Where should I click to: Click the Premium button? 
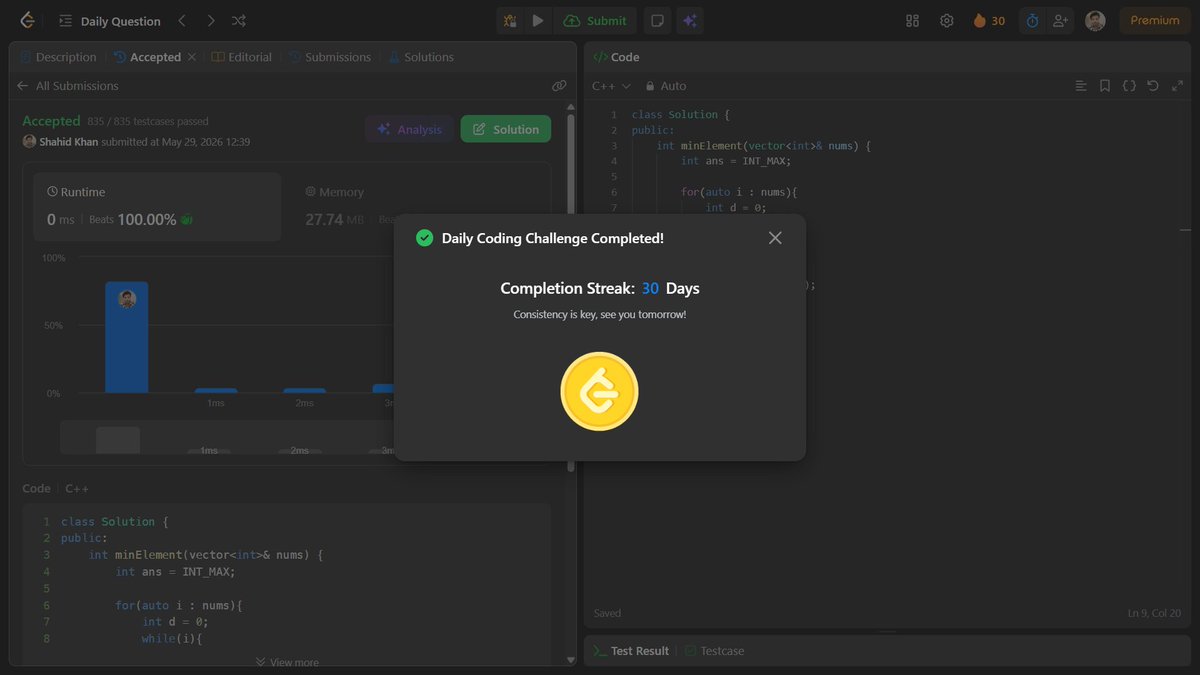[x=1155, y=20]
